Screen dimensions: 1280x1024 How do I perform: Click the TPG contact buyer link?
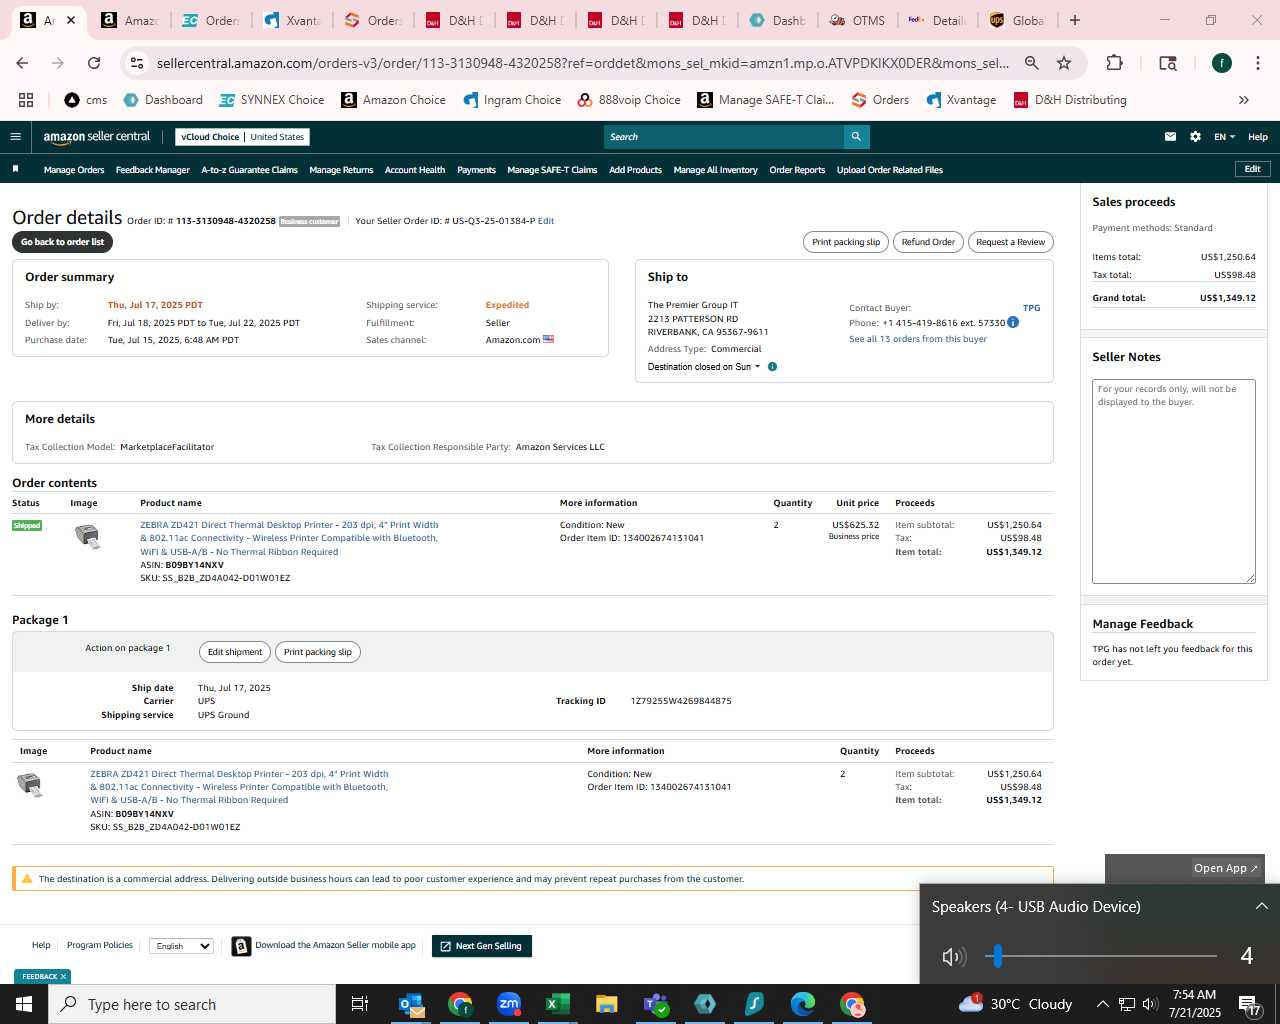1031,308
